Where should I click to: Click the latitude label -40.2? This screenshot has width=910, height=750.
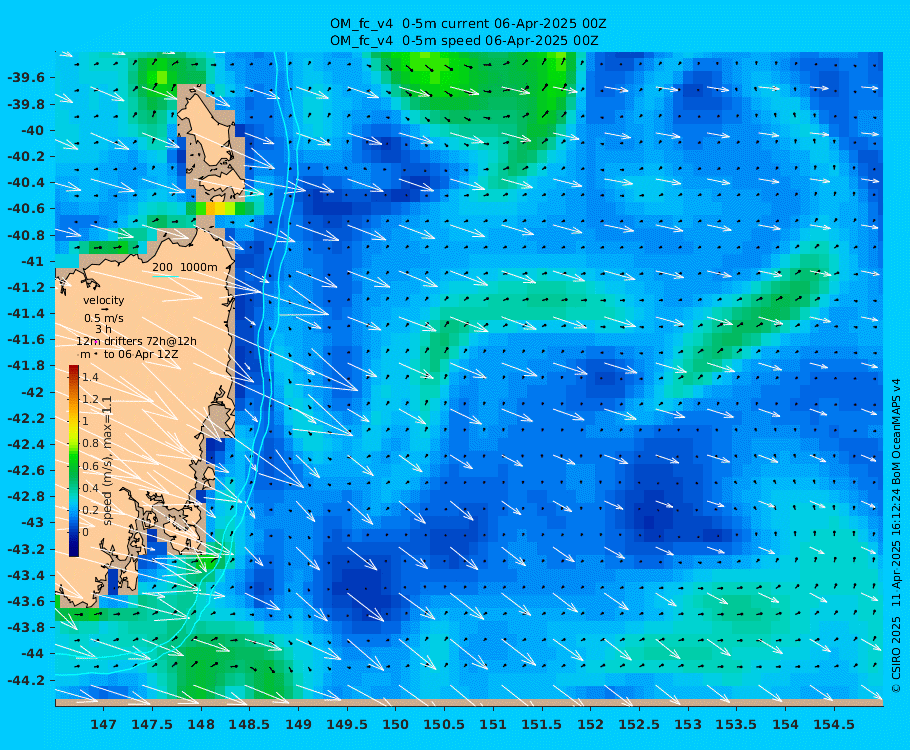point(26,157)
